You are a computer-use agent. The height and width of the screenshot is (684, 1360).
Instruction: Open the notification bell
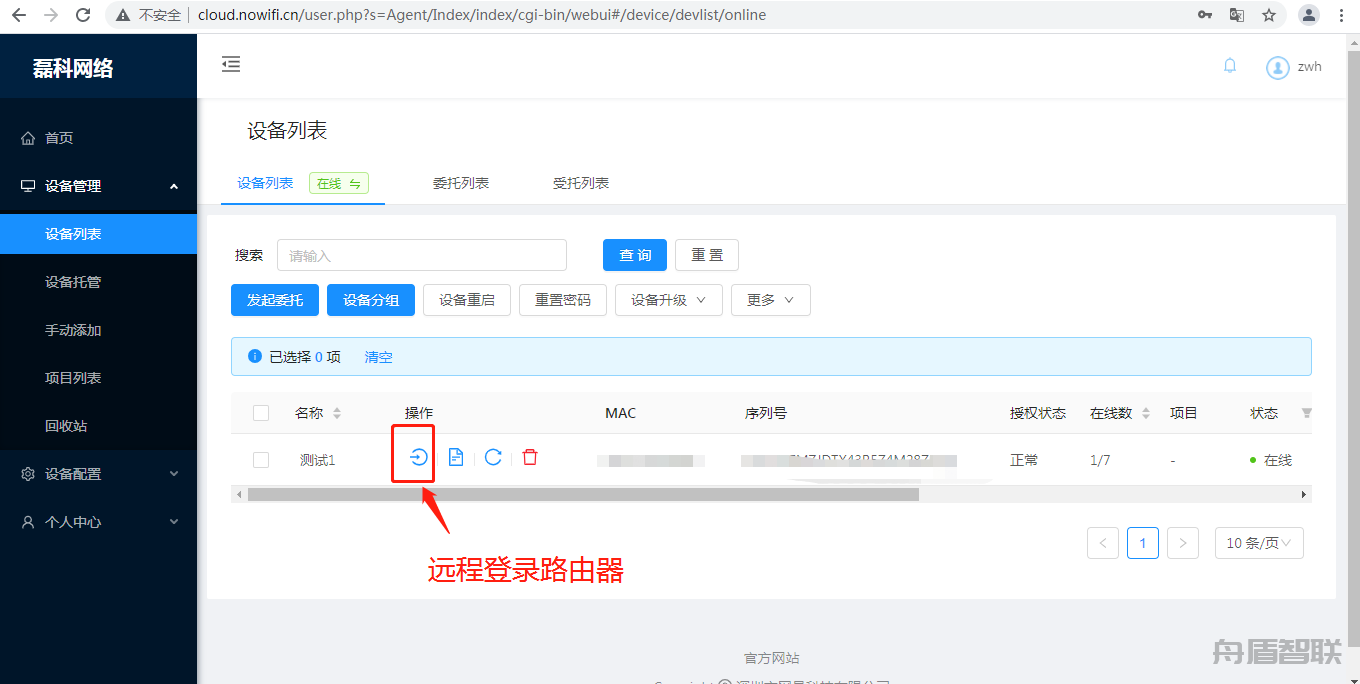(1229, 66)
